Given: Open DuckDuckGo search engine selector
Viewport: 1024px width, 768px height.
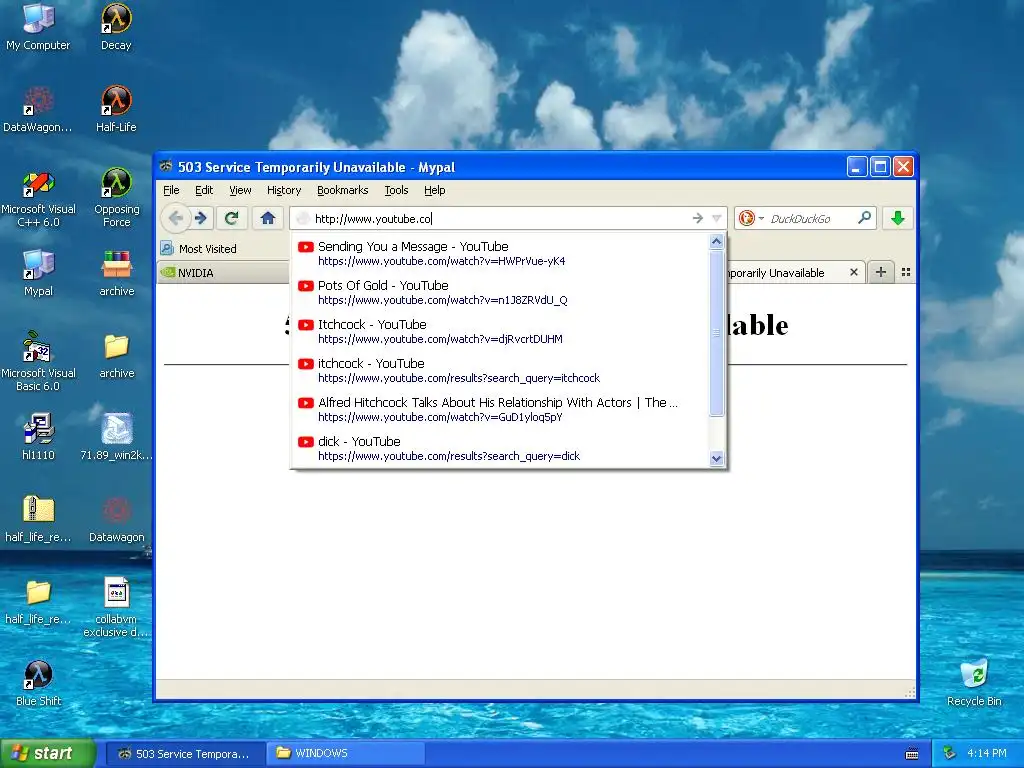Looking at the screenshot, I should coord(751,218).
